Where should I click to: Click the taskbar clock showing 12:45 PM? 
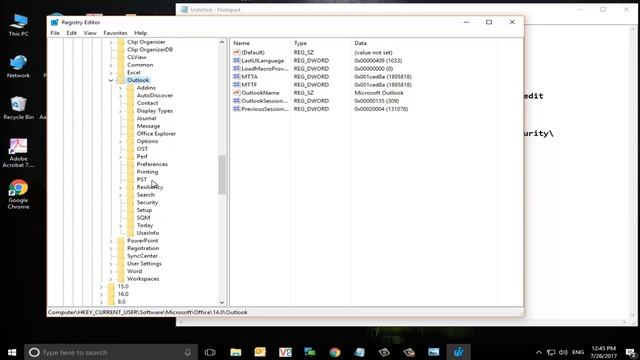[x=603, y=352]
